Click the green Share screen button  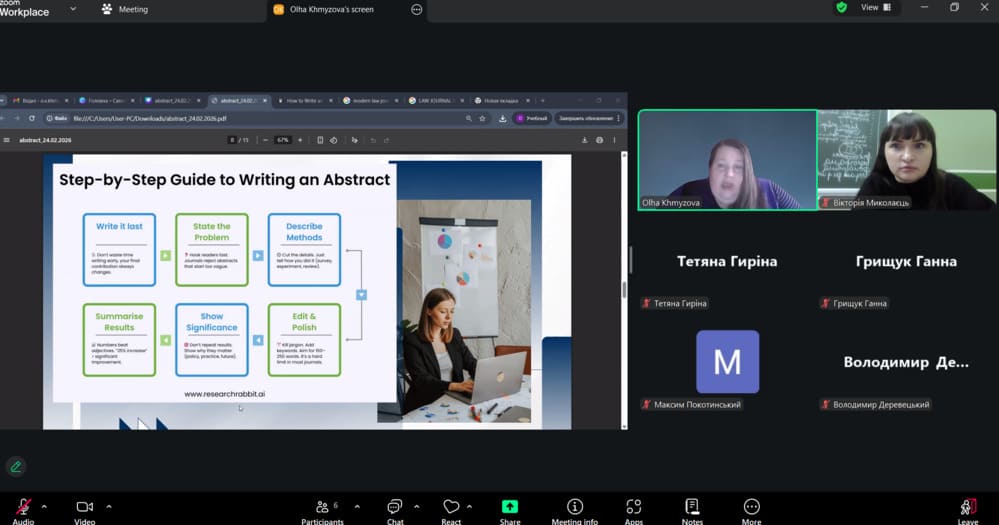coord(510,508)
